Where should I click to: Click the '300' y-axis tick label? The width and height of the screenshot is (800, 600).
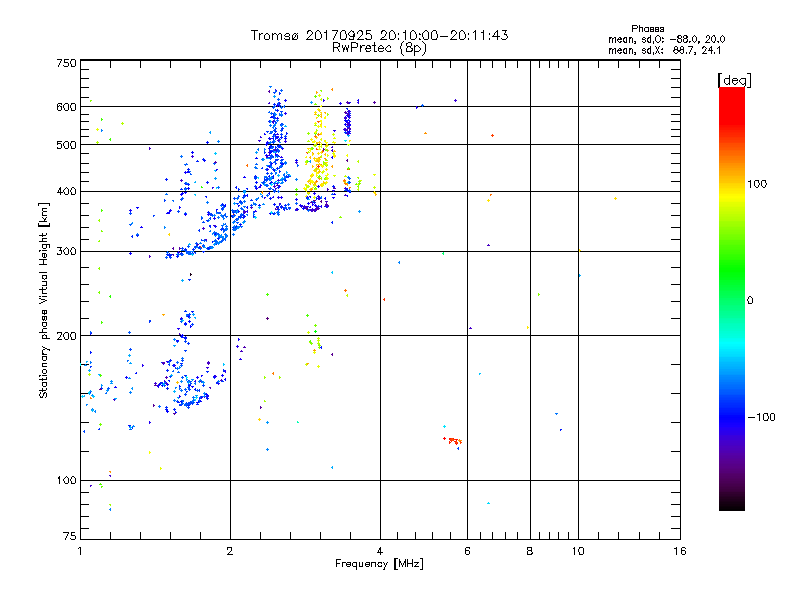(66, 251)
